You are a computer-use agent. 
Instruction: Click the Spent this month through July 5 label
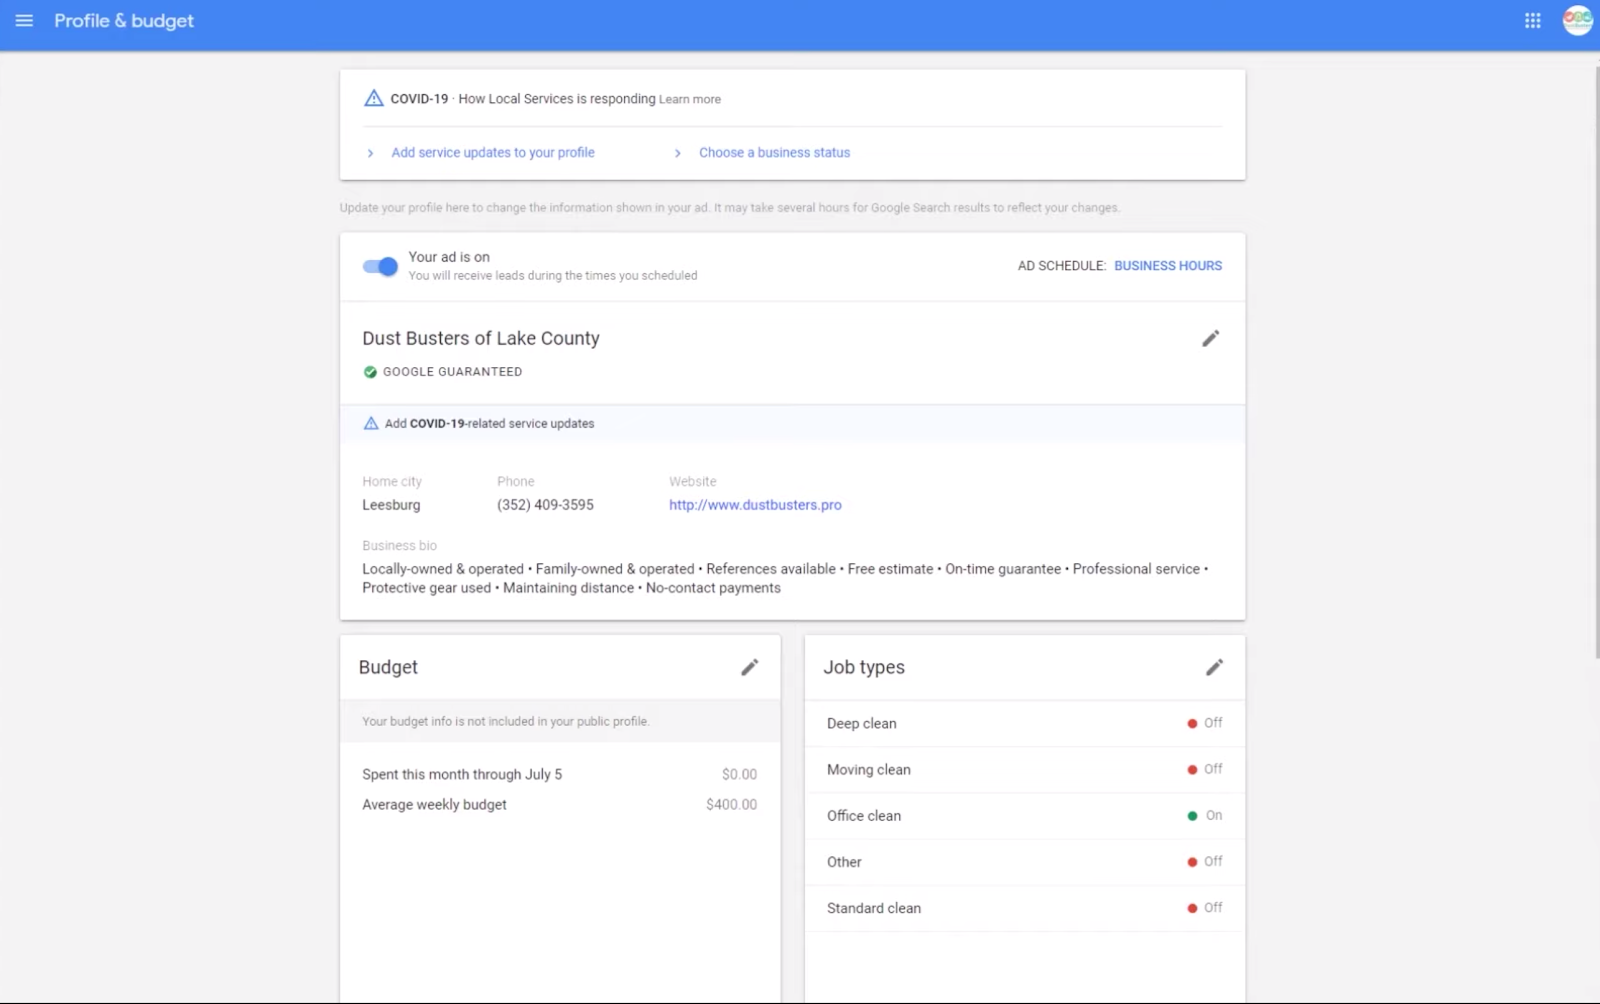pyautogui.click(x=462, y=774)
